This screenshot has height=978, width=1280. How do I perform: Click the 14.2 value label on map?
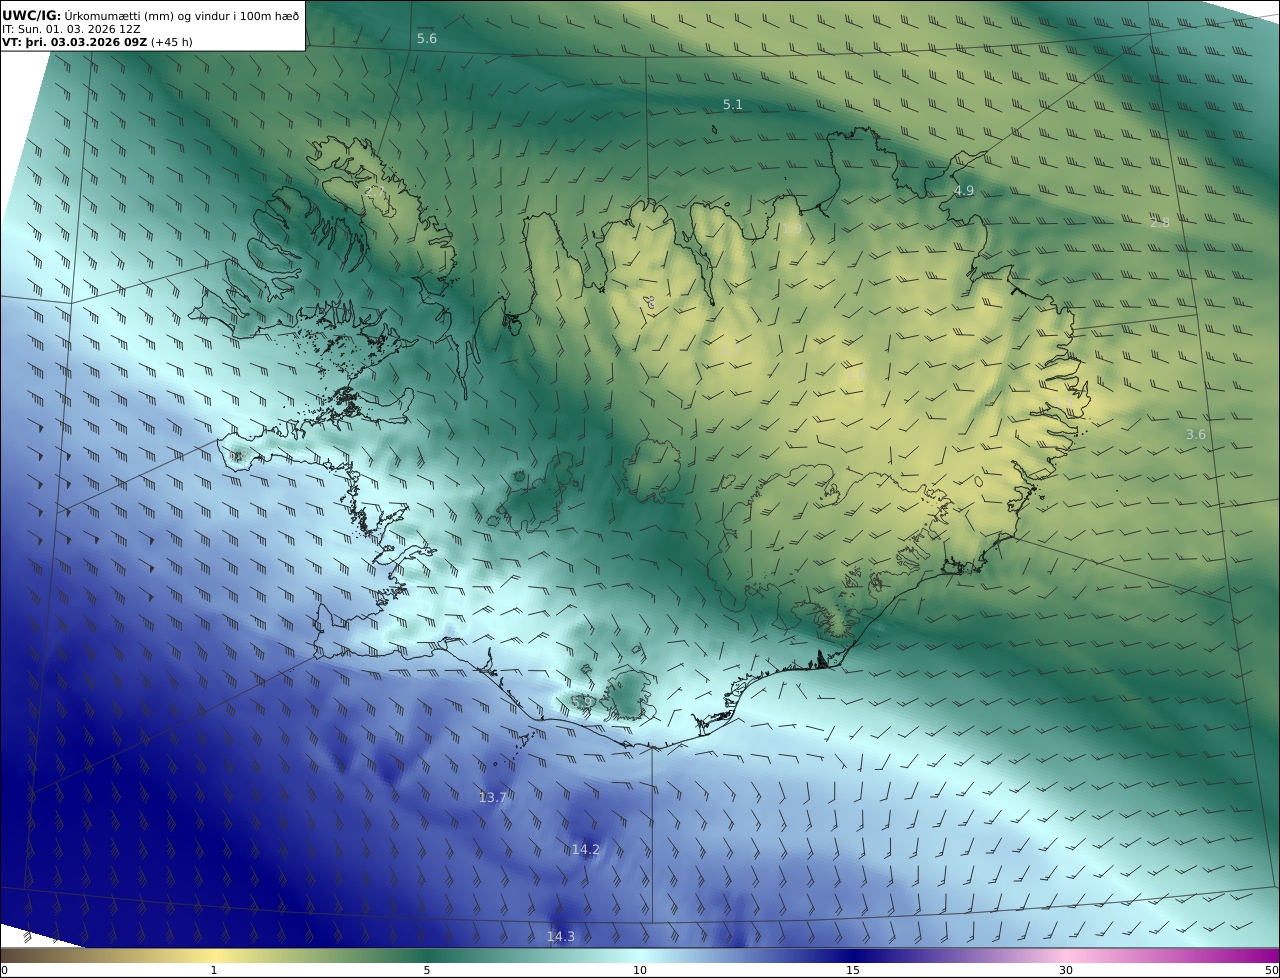(x=586, y=849)
